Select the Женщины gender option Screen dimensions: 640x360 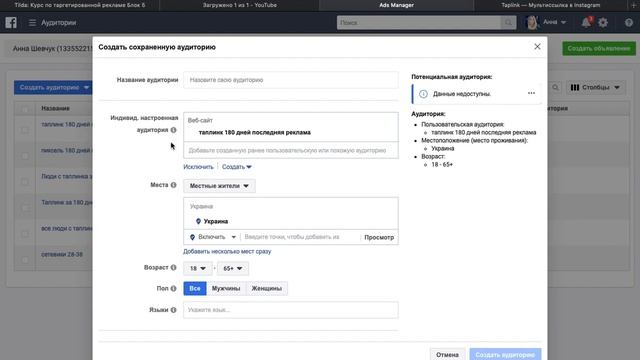pyautogui.click(x=267, y=288)
